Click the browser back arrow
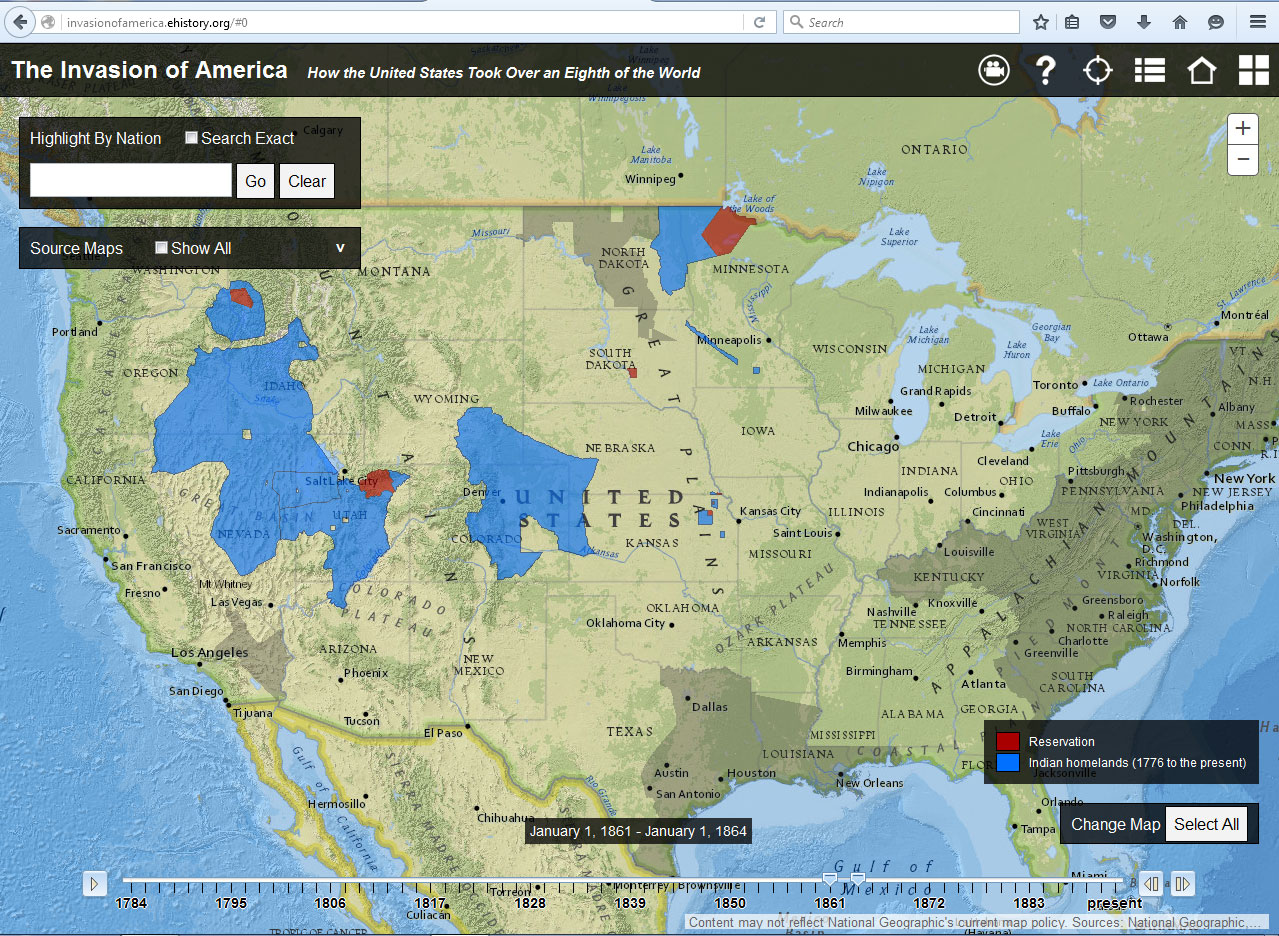This screenshot has height=936, width=1279. pyautogui.click(x=20, y=22)
